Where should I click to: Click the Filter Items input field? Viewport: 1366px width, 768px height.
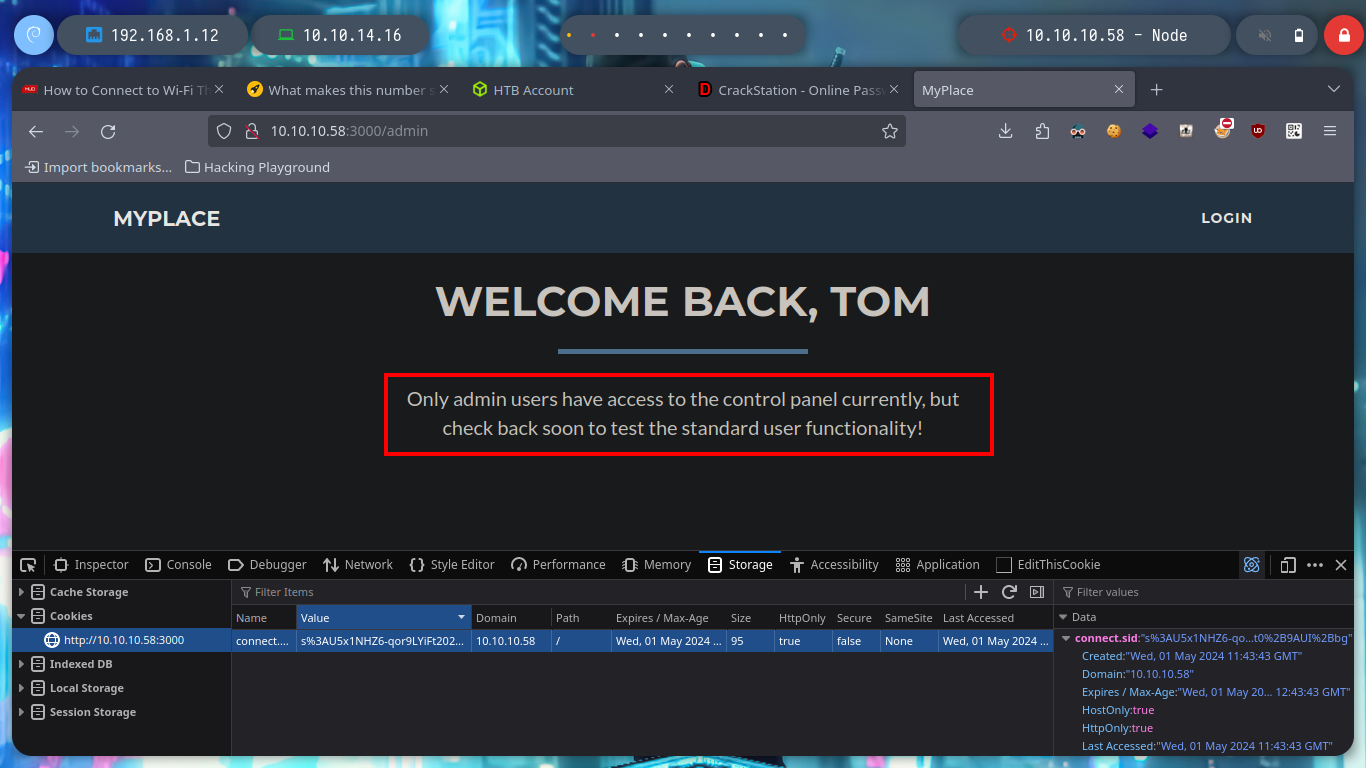[600, 592]
